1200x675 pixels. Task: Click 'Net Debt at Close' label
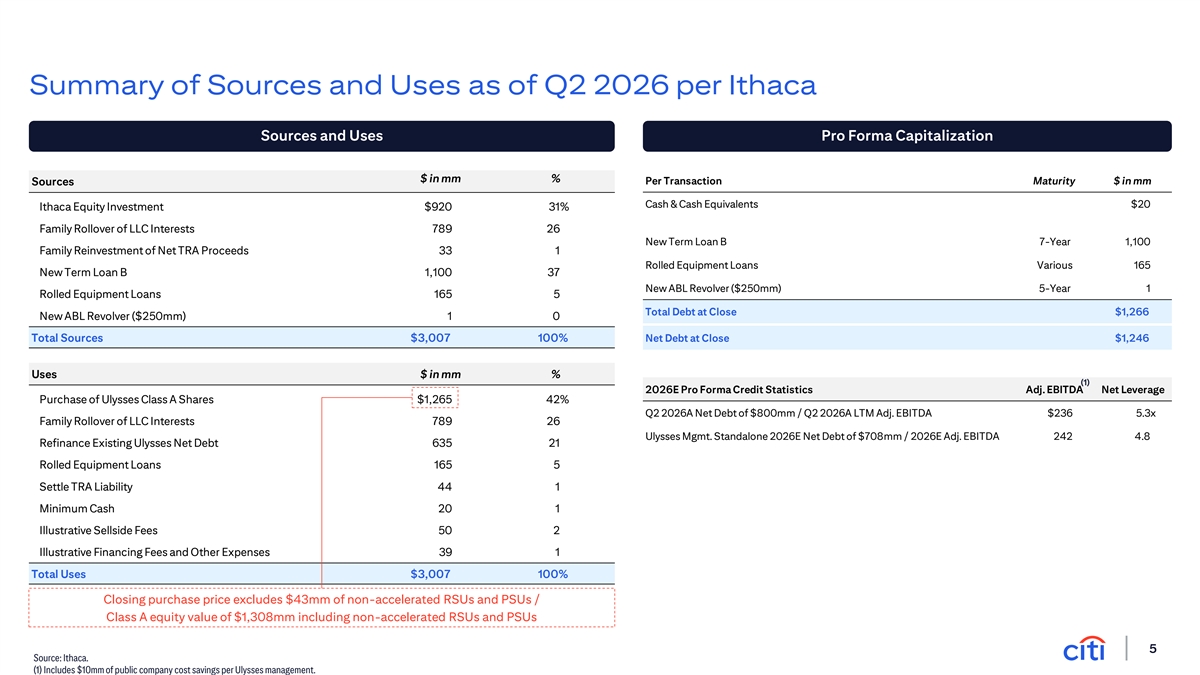click(688, 338)
